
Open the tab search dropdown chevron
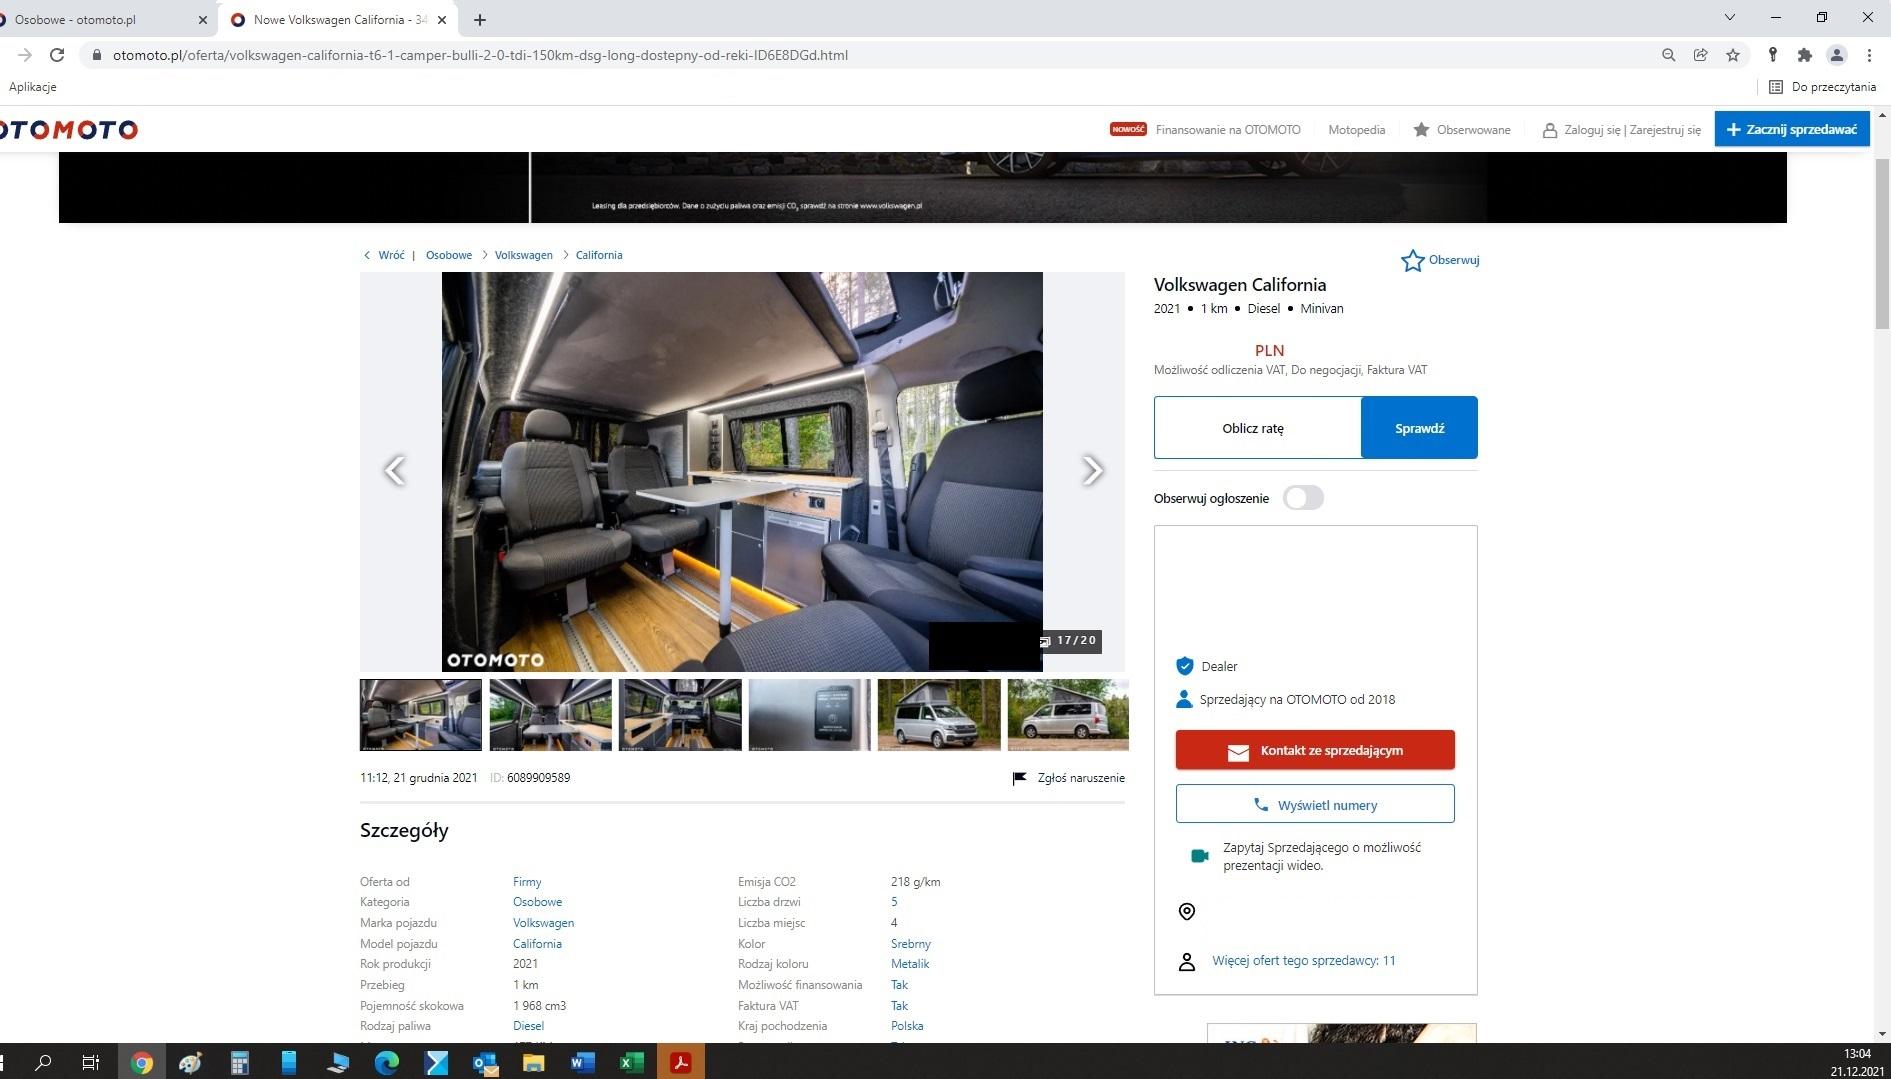pos(1729,18)
